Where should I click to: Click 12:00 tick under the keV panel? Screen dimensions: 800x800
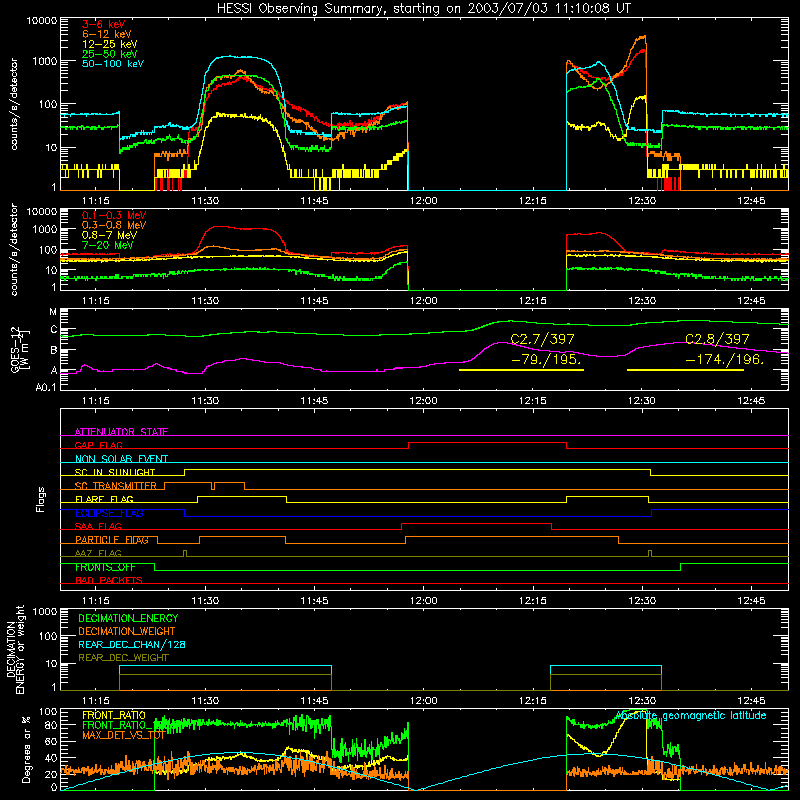point(423,201)
